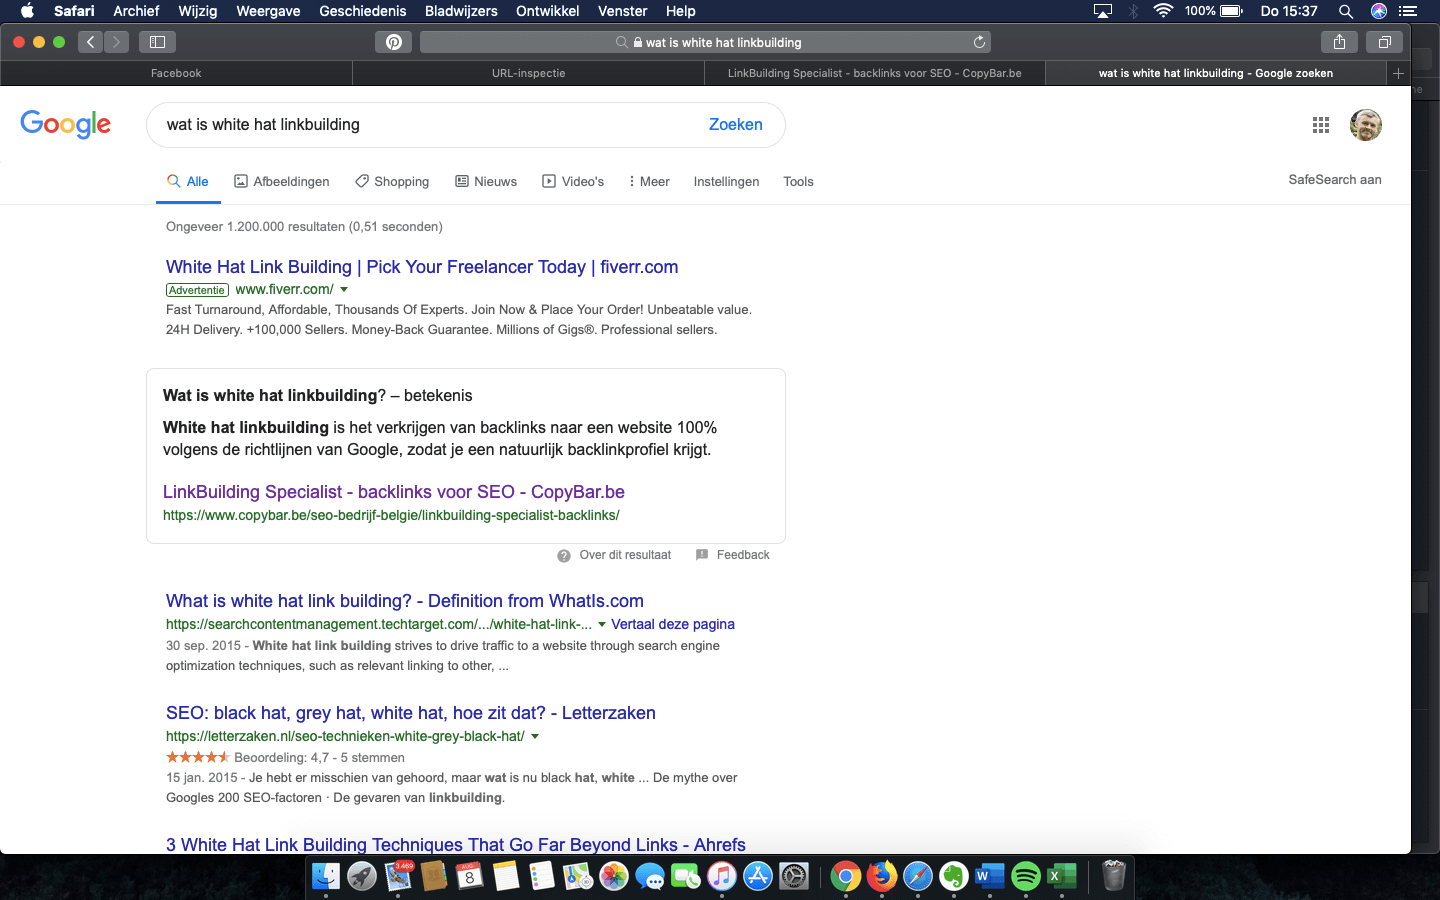Select the Nieuws search tab
1440x900 pixels.
pyautogui.click(x=486, y=181)
